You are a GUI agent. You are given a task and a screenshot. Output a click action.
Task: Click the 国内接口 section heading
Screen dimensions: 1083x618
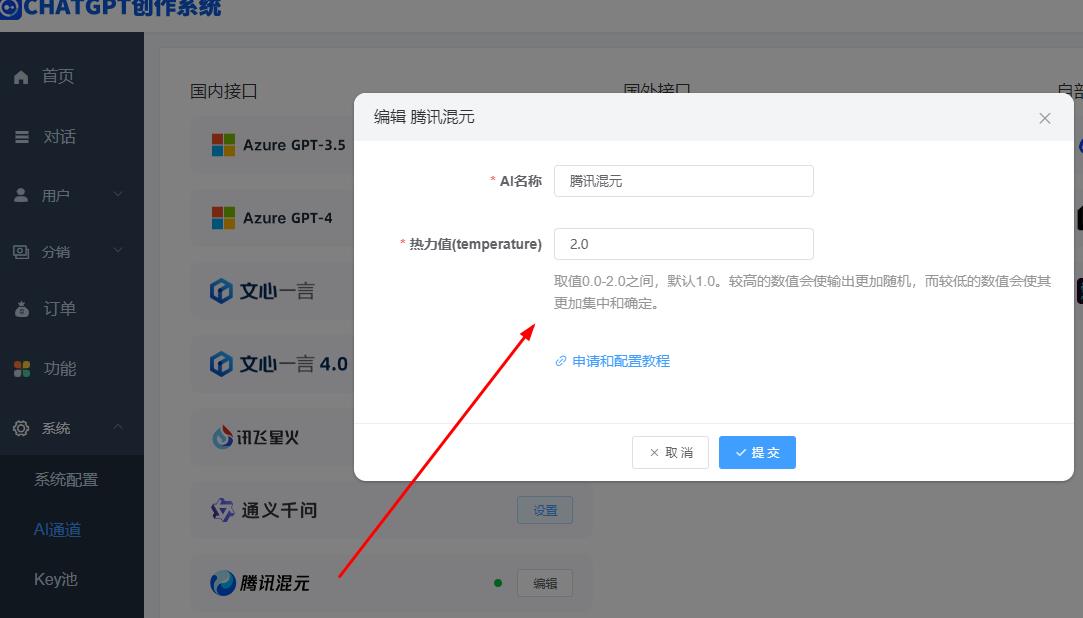click(224, 91)
